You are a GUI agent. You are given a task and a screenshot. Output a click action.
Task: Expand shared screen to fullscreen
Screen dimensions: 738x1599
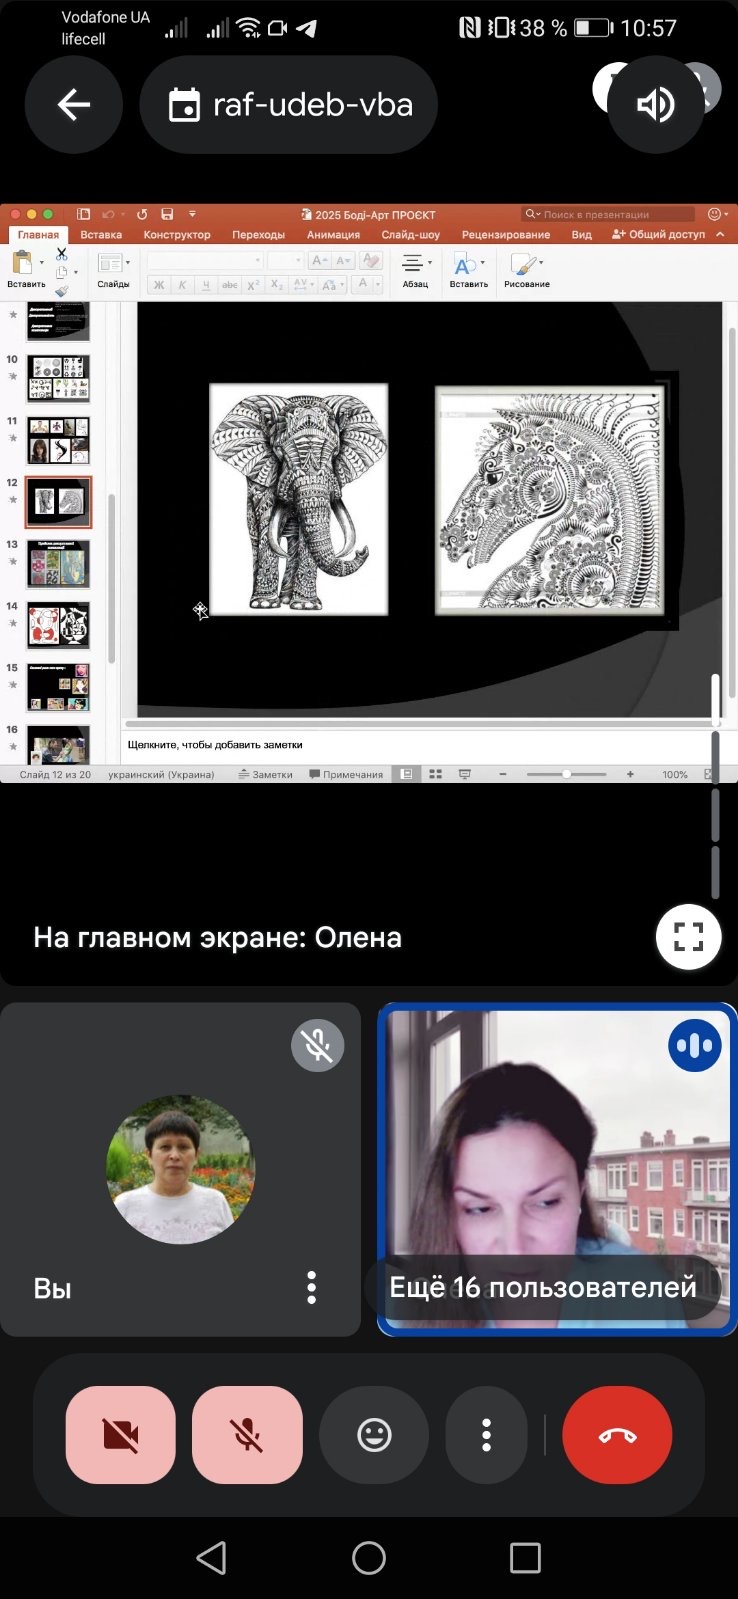pos(688,937)
